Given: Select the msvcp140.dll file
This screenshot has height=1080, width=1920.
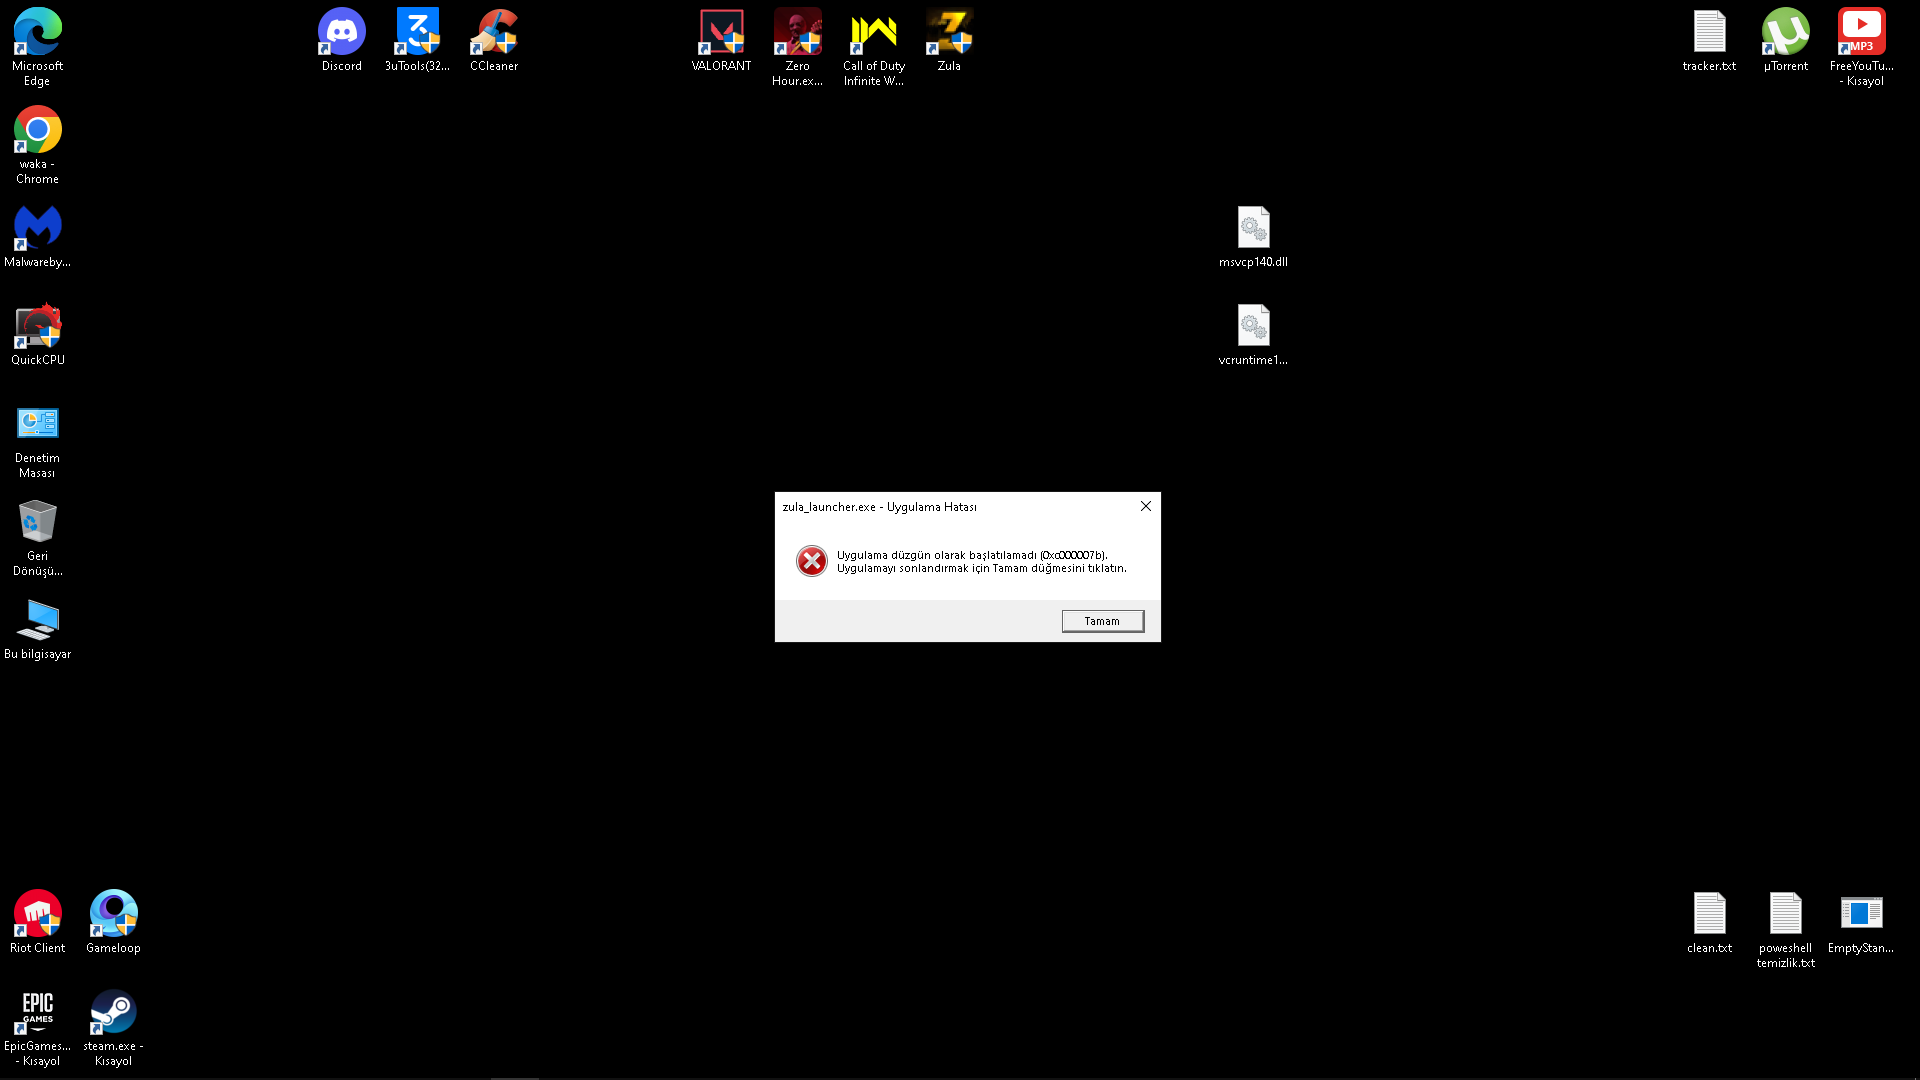Looking at the screenshot, I should point(1253,229).
